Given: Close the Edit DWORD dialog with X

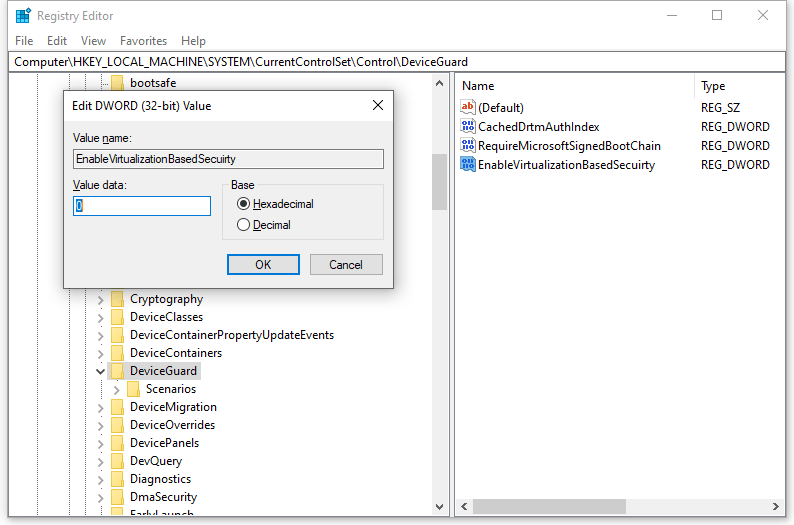Looking at the screenshot, I should (x=378, y=105).
